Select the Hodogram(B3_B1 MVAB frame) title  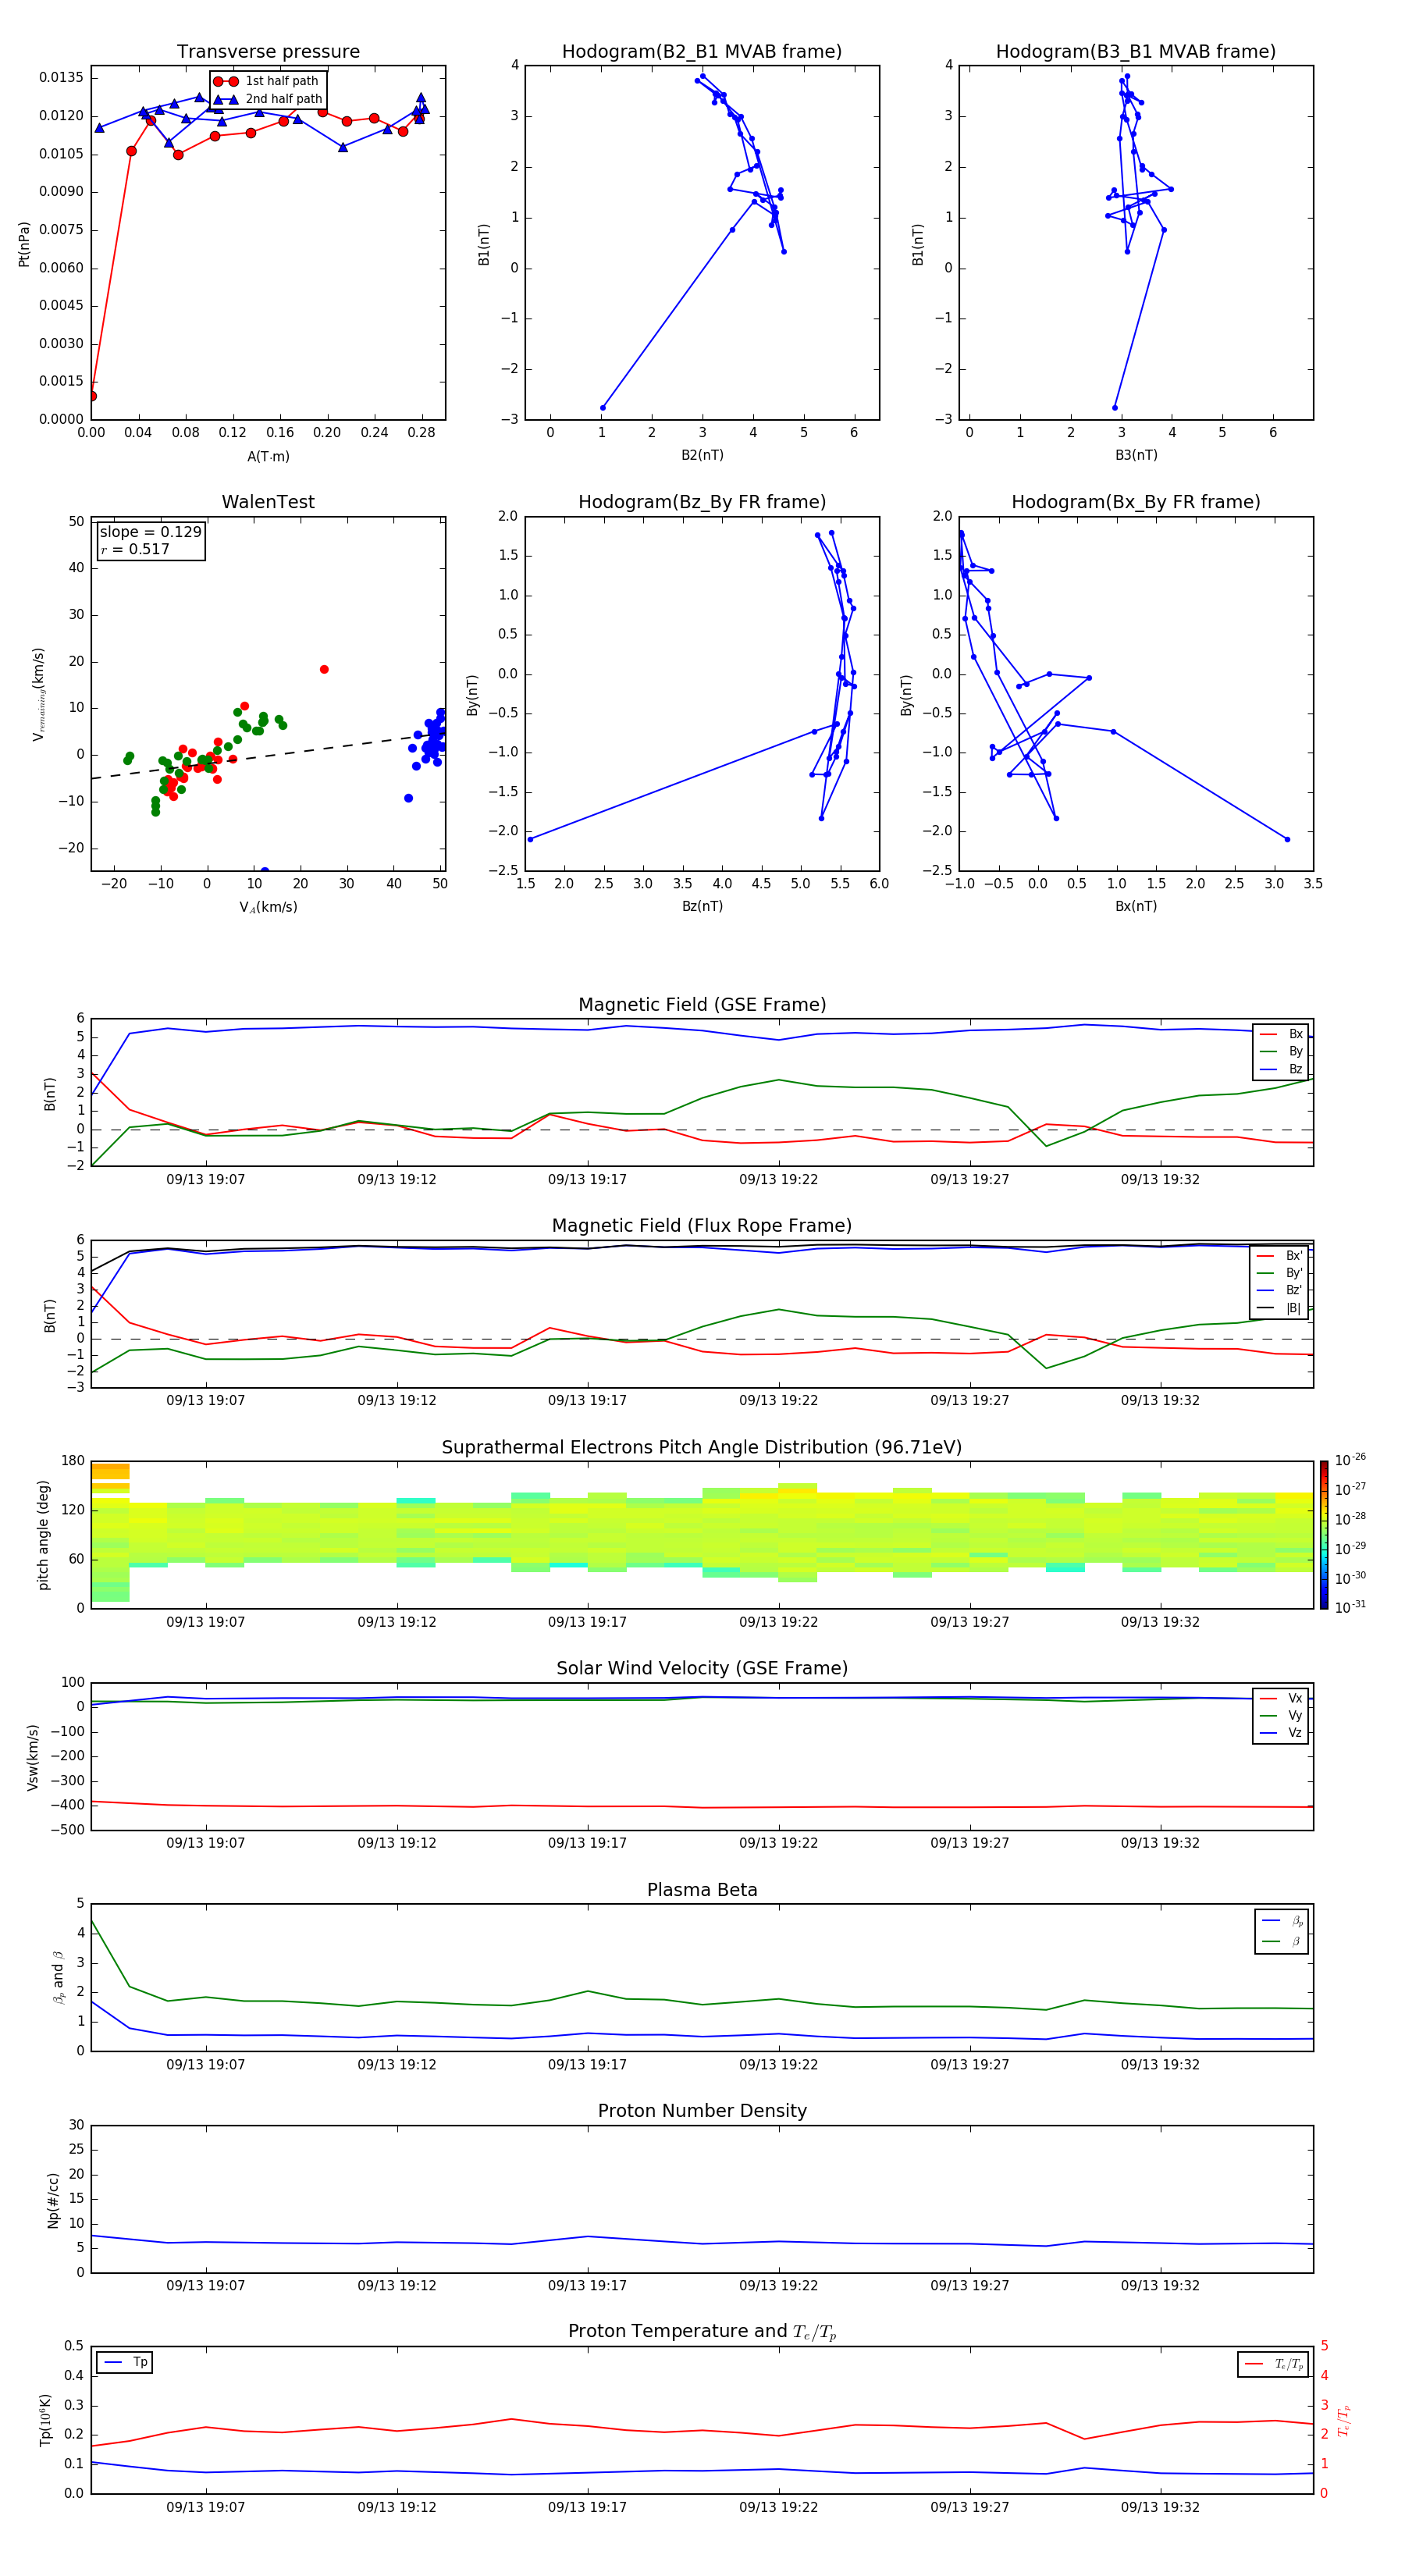[x=1135, y=52]
